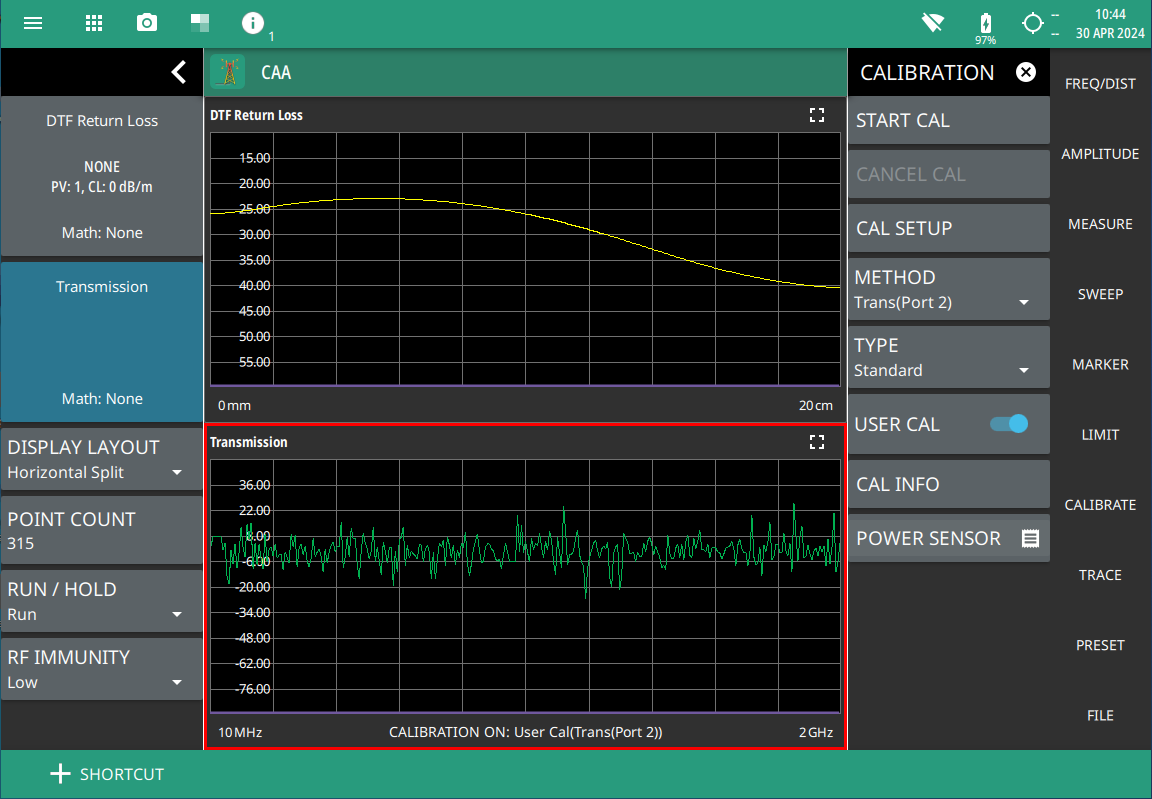Open the Run / Hold dropdown
The width and height of the screenshot is (1152, 799).
(x=101, y=601)
